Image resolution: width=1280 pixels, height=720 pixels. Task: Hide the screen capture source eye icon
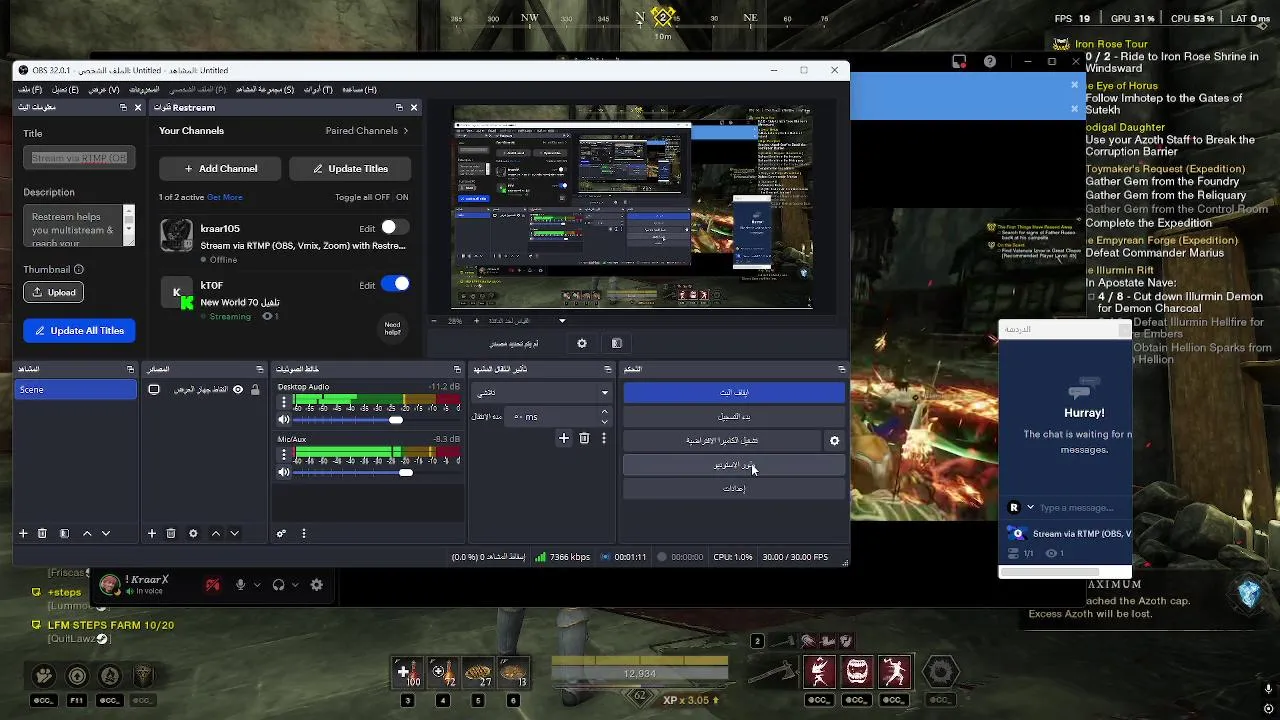tap(238, 390)
